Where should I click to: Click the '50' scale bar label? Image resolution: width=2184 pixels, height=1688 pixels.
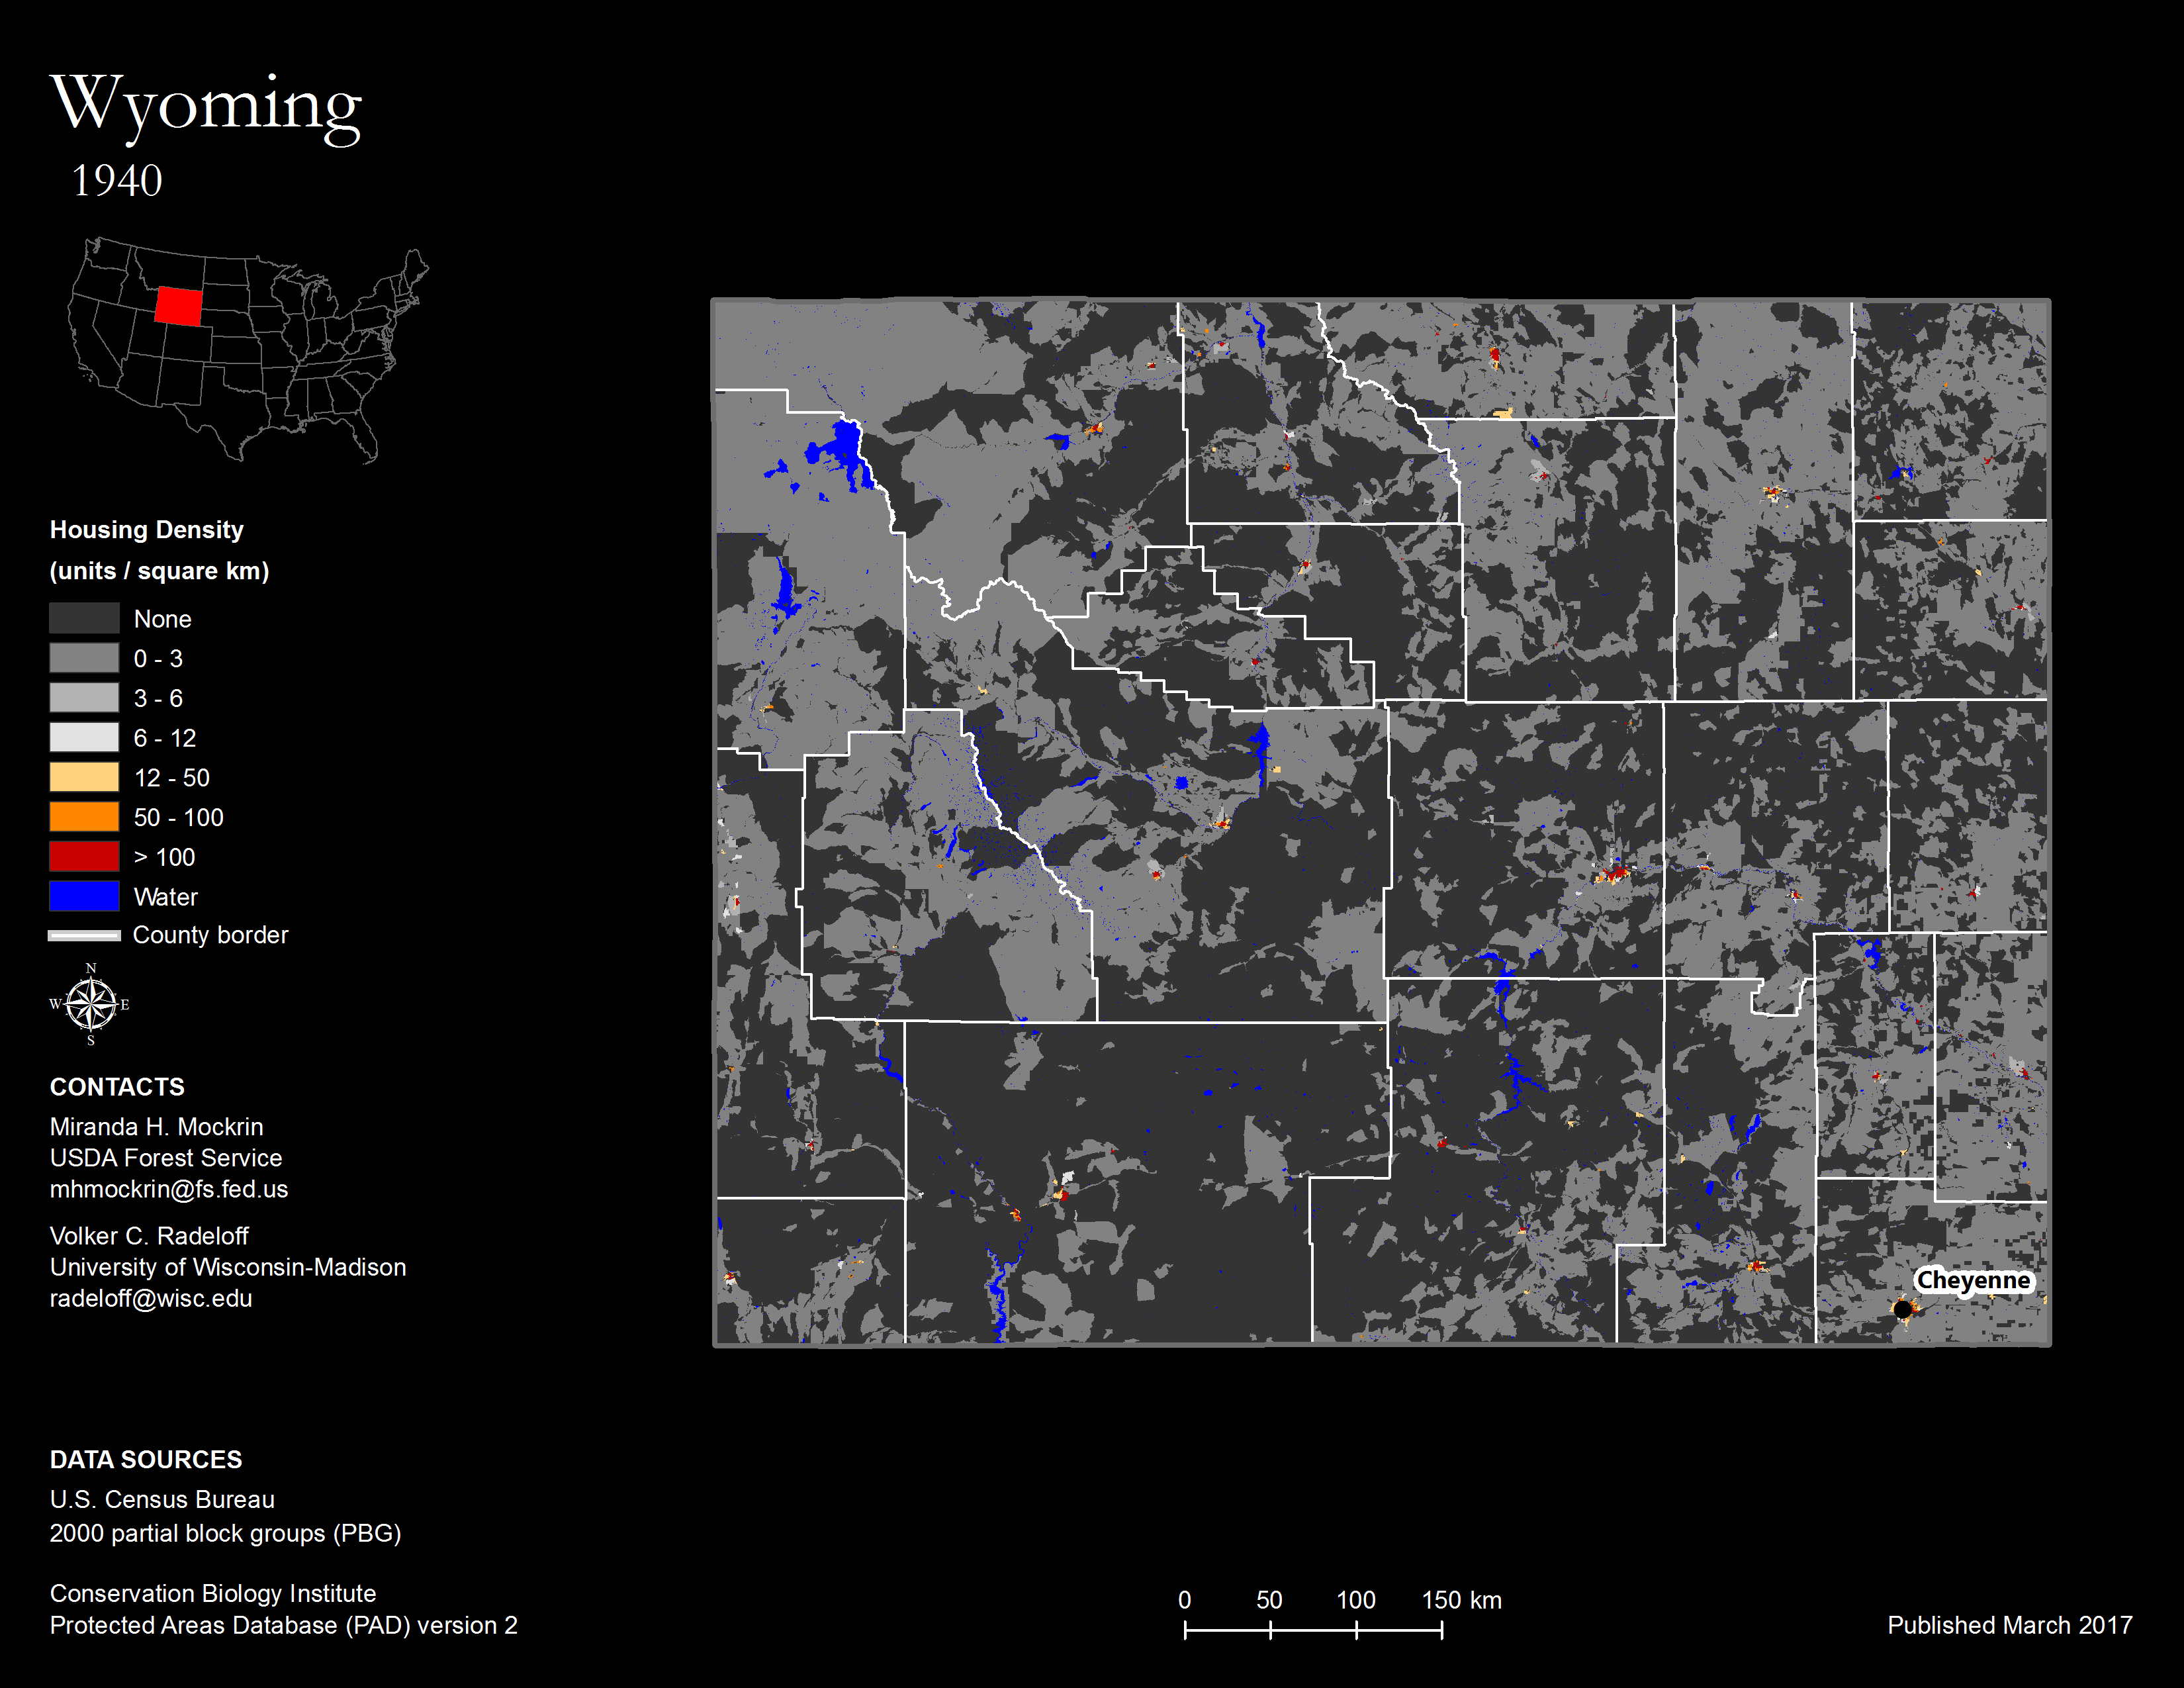point(1270,1600)
